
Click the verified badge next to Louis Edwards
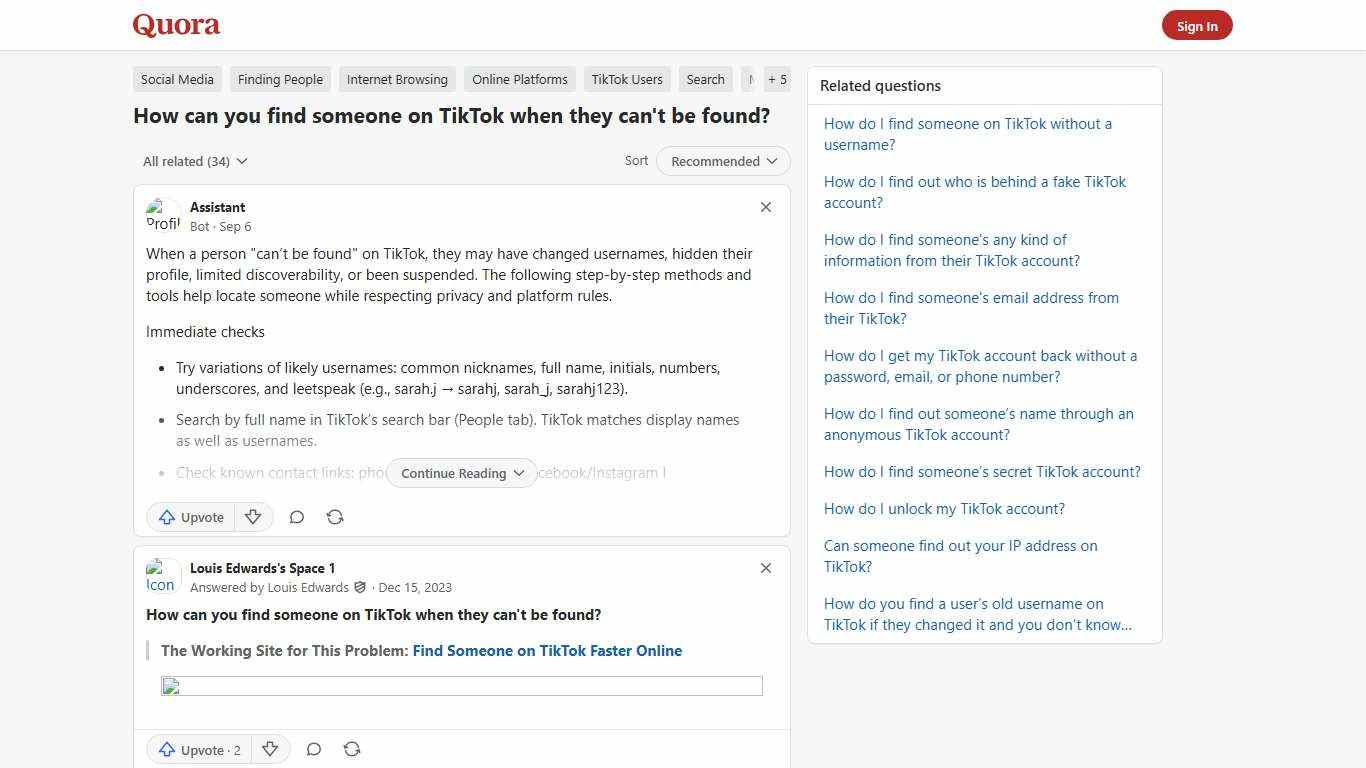[x=360, y=587]
